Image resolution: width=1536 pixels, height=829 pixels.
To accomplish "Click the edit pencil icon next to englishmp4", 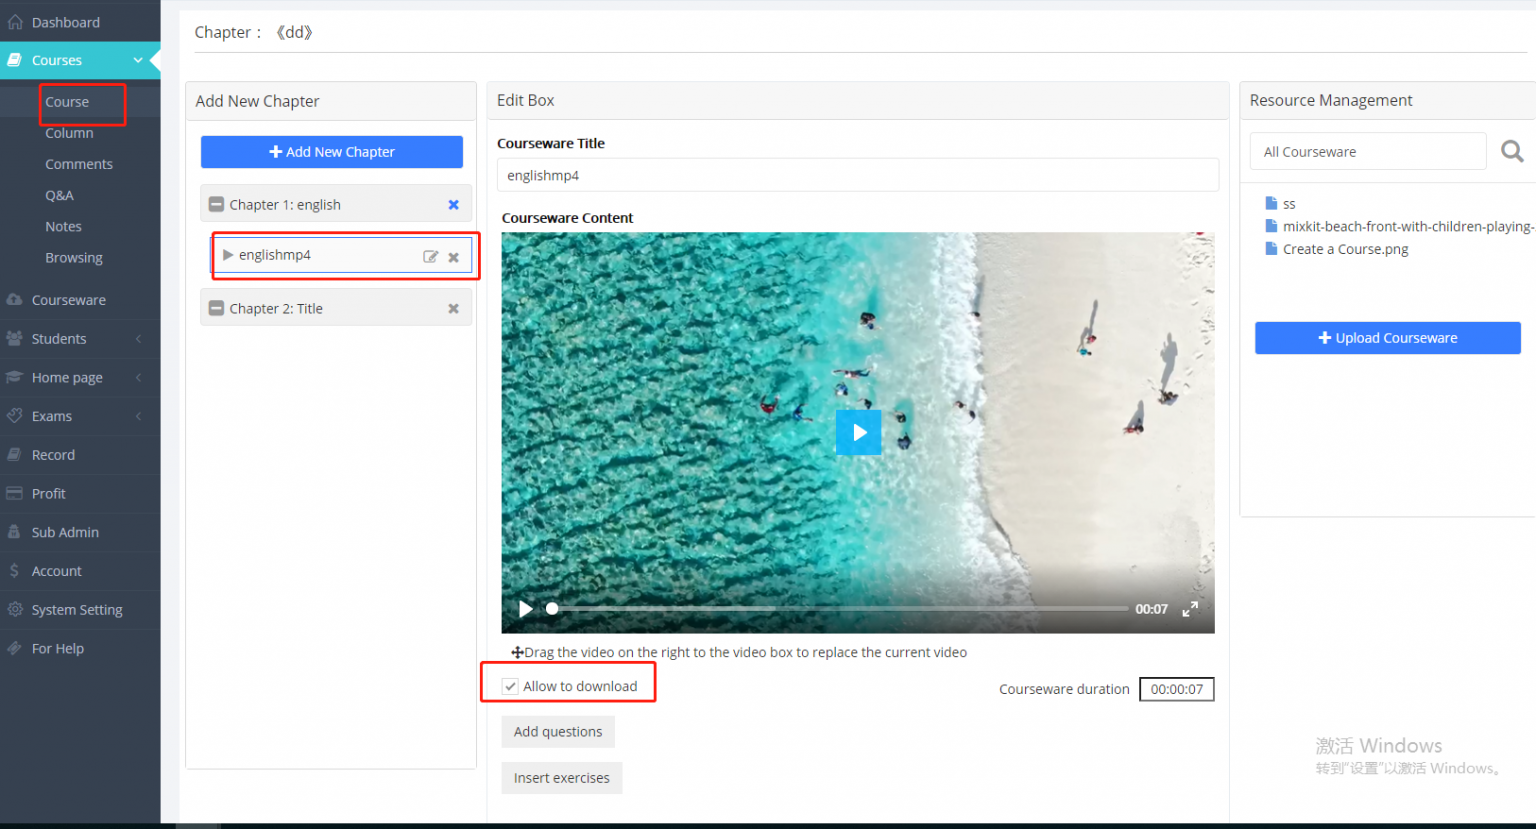I will coord(430,256).
